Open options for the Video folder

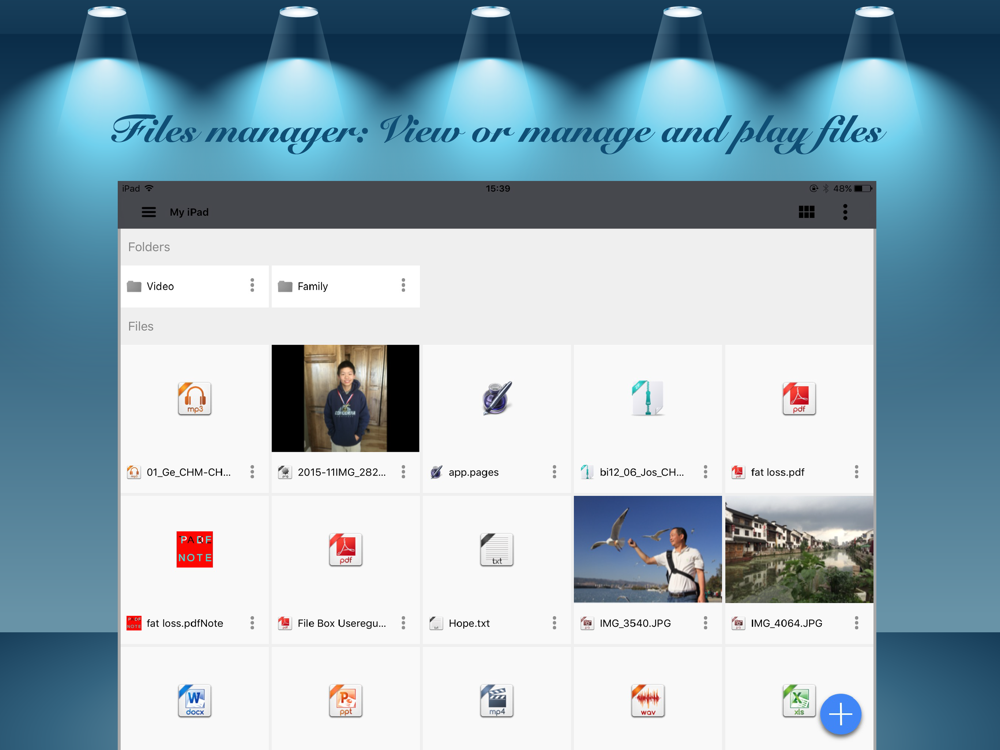tap(253, 286)
